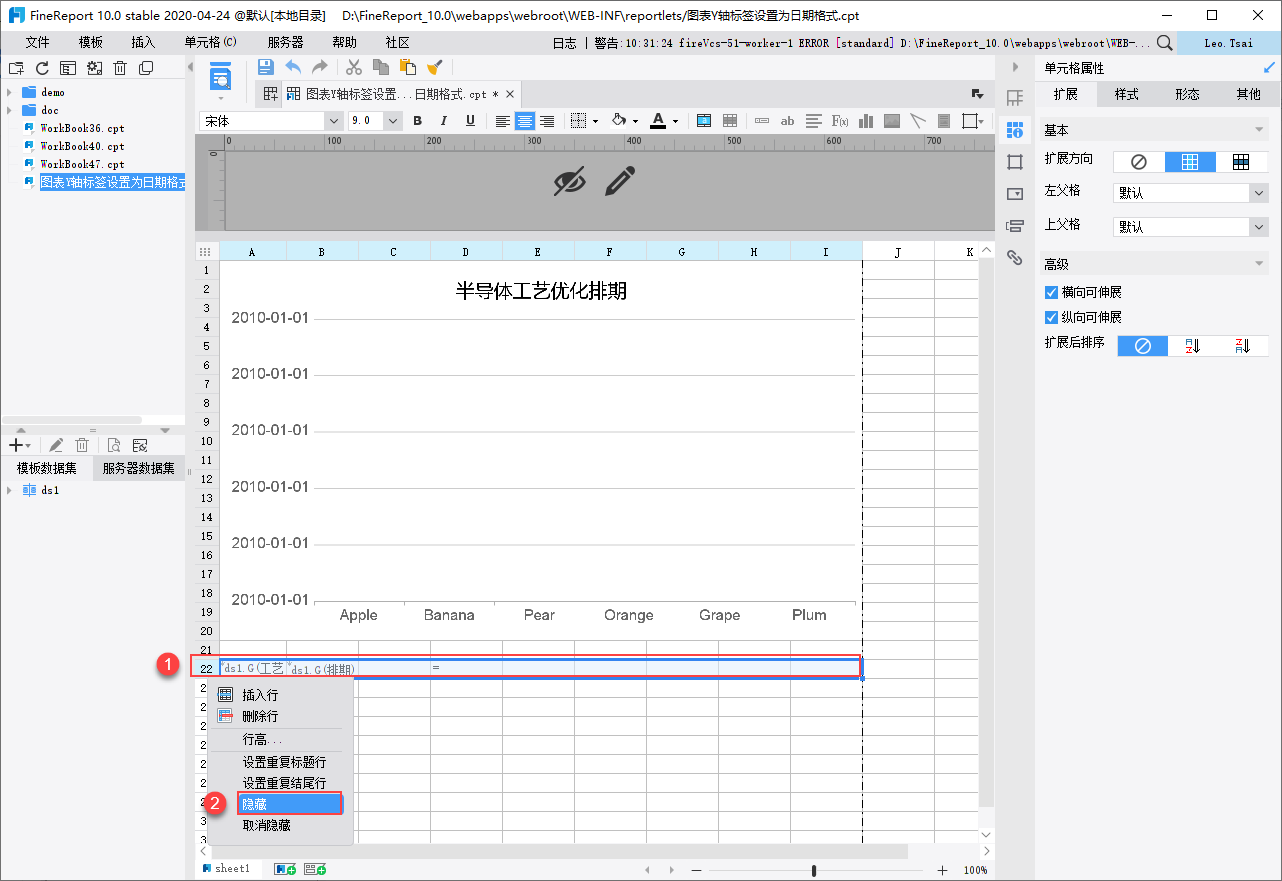Viewport: 1282px width, 881px height.
Task: Open the 插入 menu
Action: pos(143,42)
